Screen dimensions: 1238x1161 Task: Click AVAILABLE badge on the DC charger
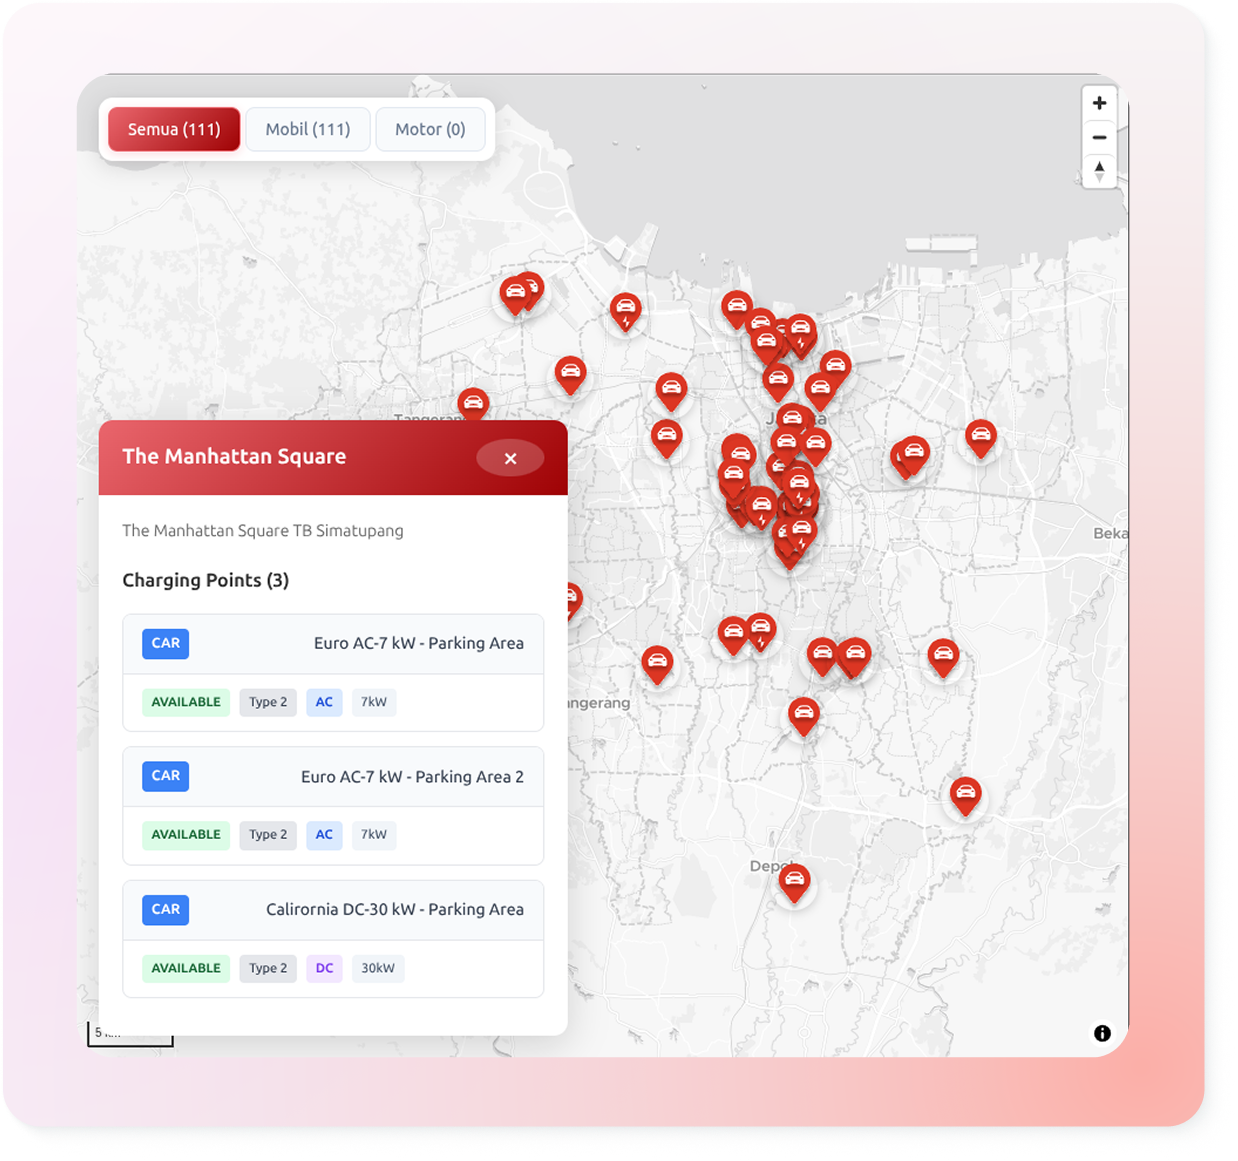186,968
